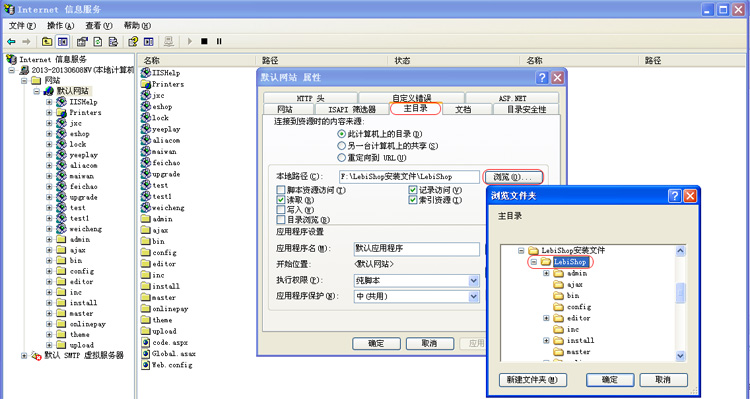The width and height of the screenshot is (750, 399).
Task: Click the 浏览 button next to local path
Action: point(513,177)
